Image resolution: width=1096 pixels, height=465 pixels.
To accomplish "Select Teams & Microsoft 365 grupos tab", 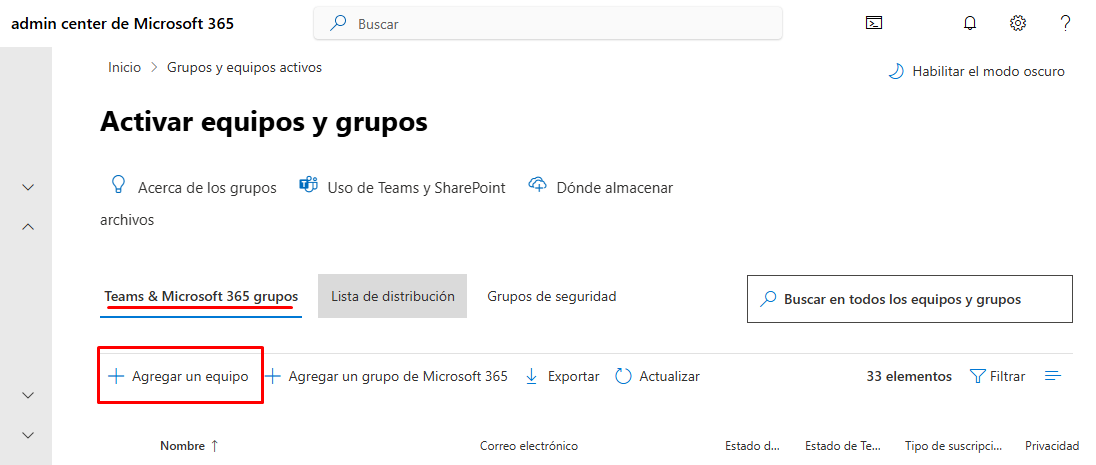I will [201, 296].
